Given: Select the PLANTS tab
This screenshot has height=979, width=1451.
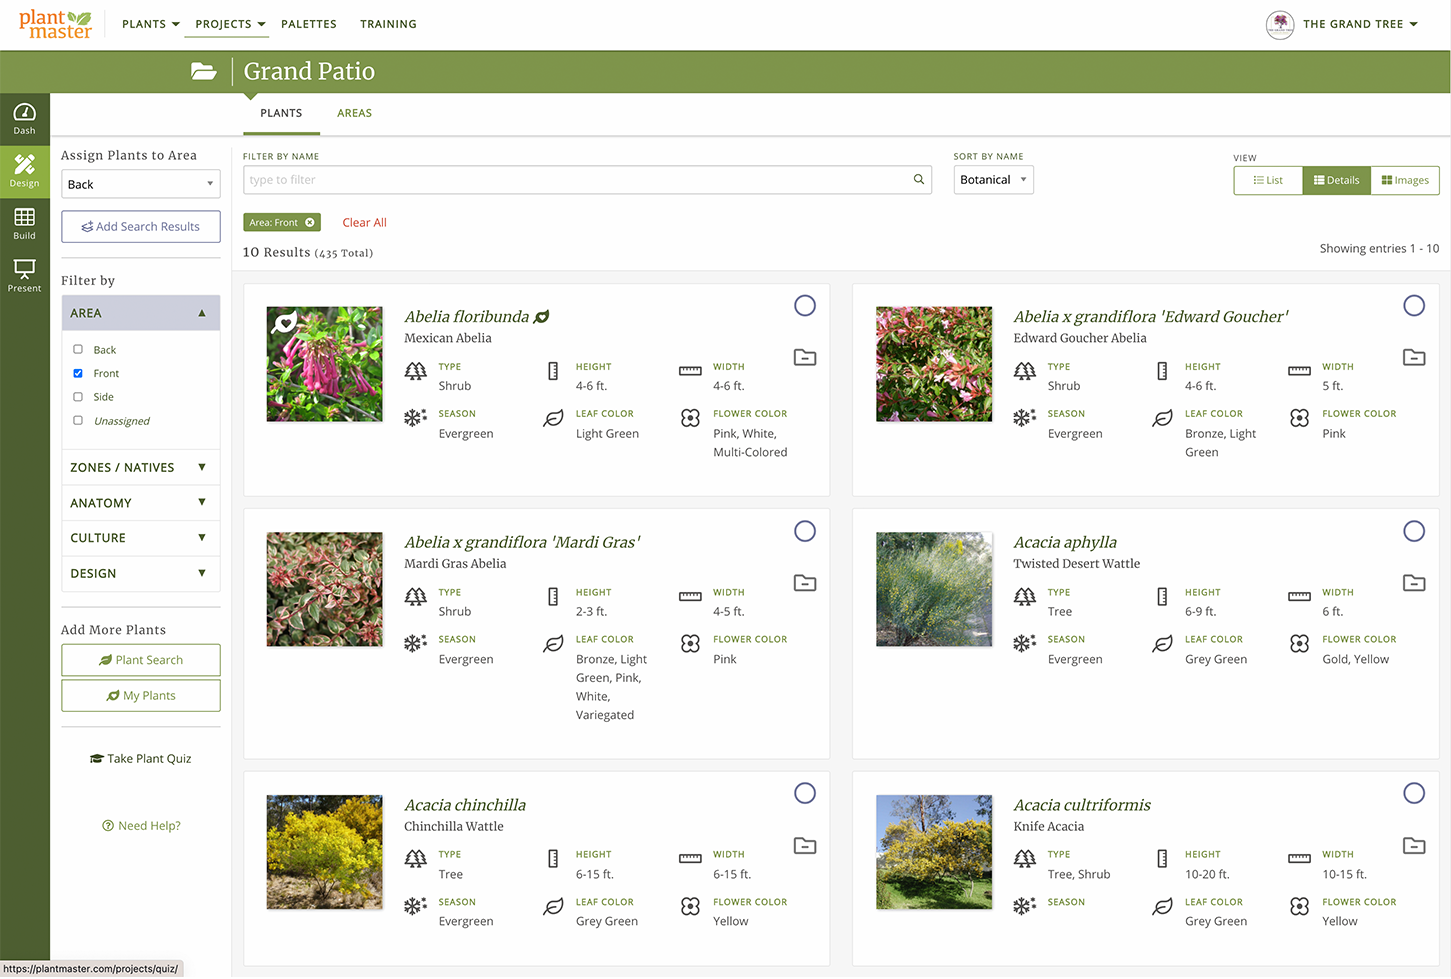Looking at the screenshot, I should pyautogui.click(x=281, y=113).
